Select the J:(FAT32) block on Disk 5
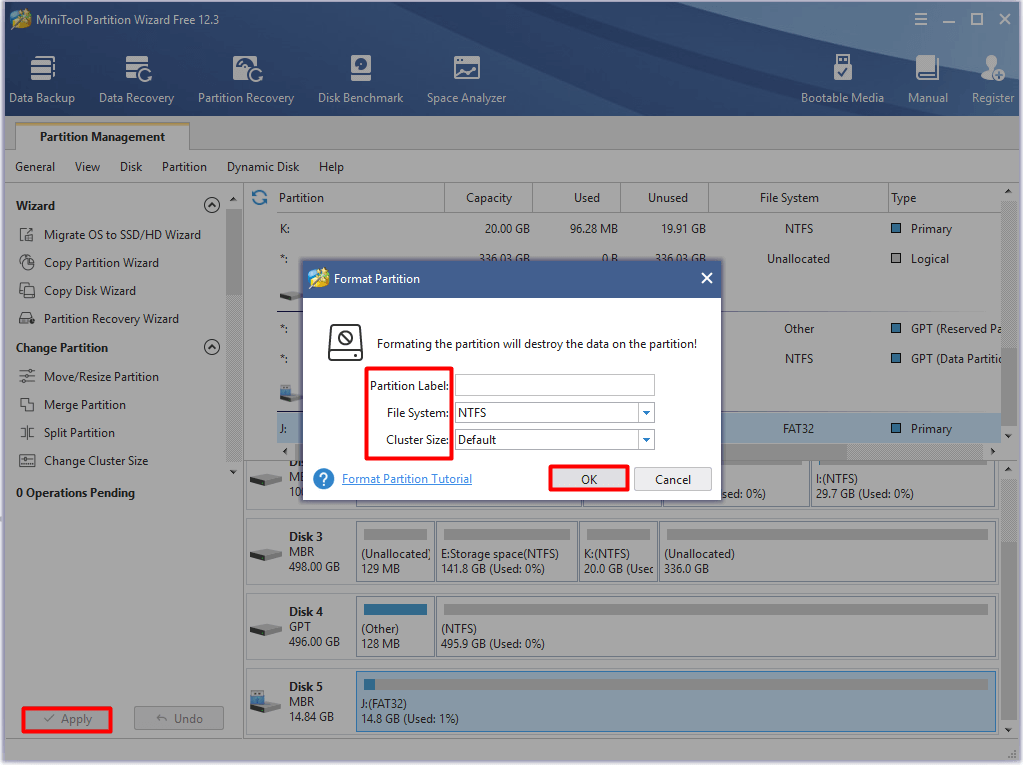Image resolution: width=1023 pixels, height=765 pixels. pyautogui.click(x=676, y=701)
